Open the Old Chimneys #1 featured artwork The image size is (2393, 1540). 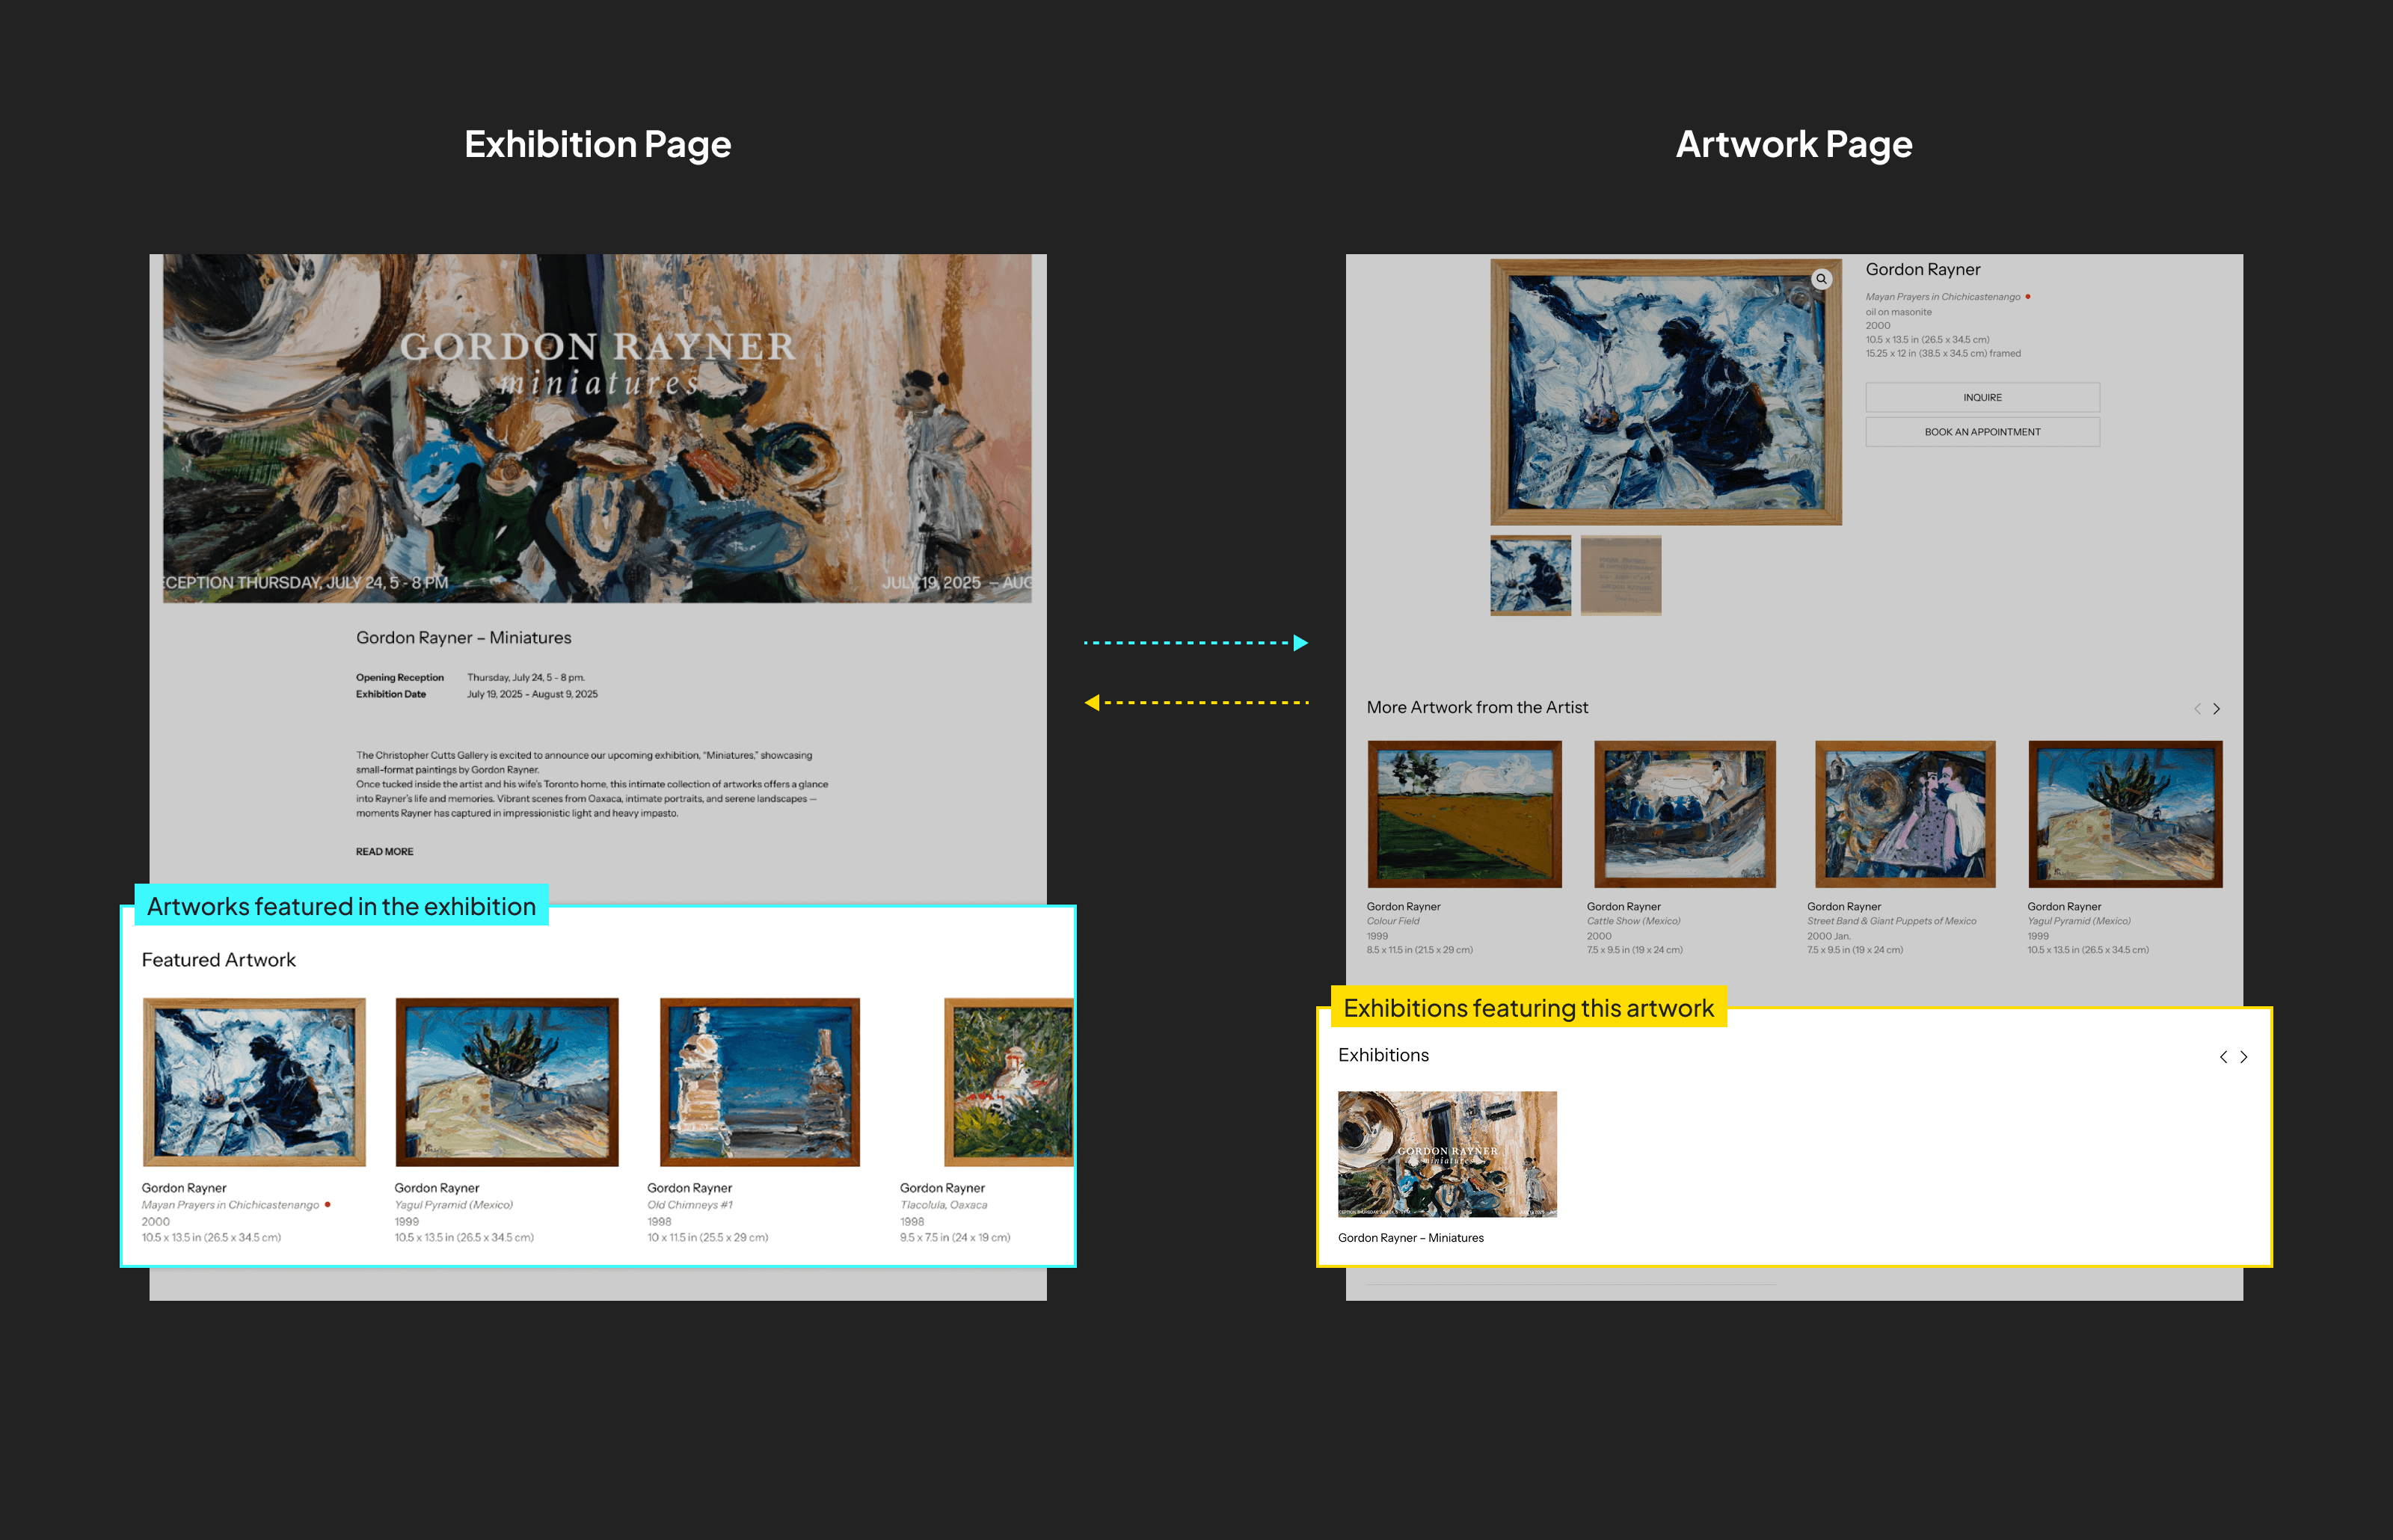[x=759, y=1082]
